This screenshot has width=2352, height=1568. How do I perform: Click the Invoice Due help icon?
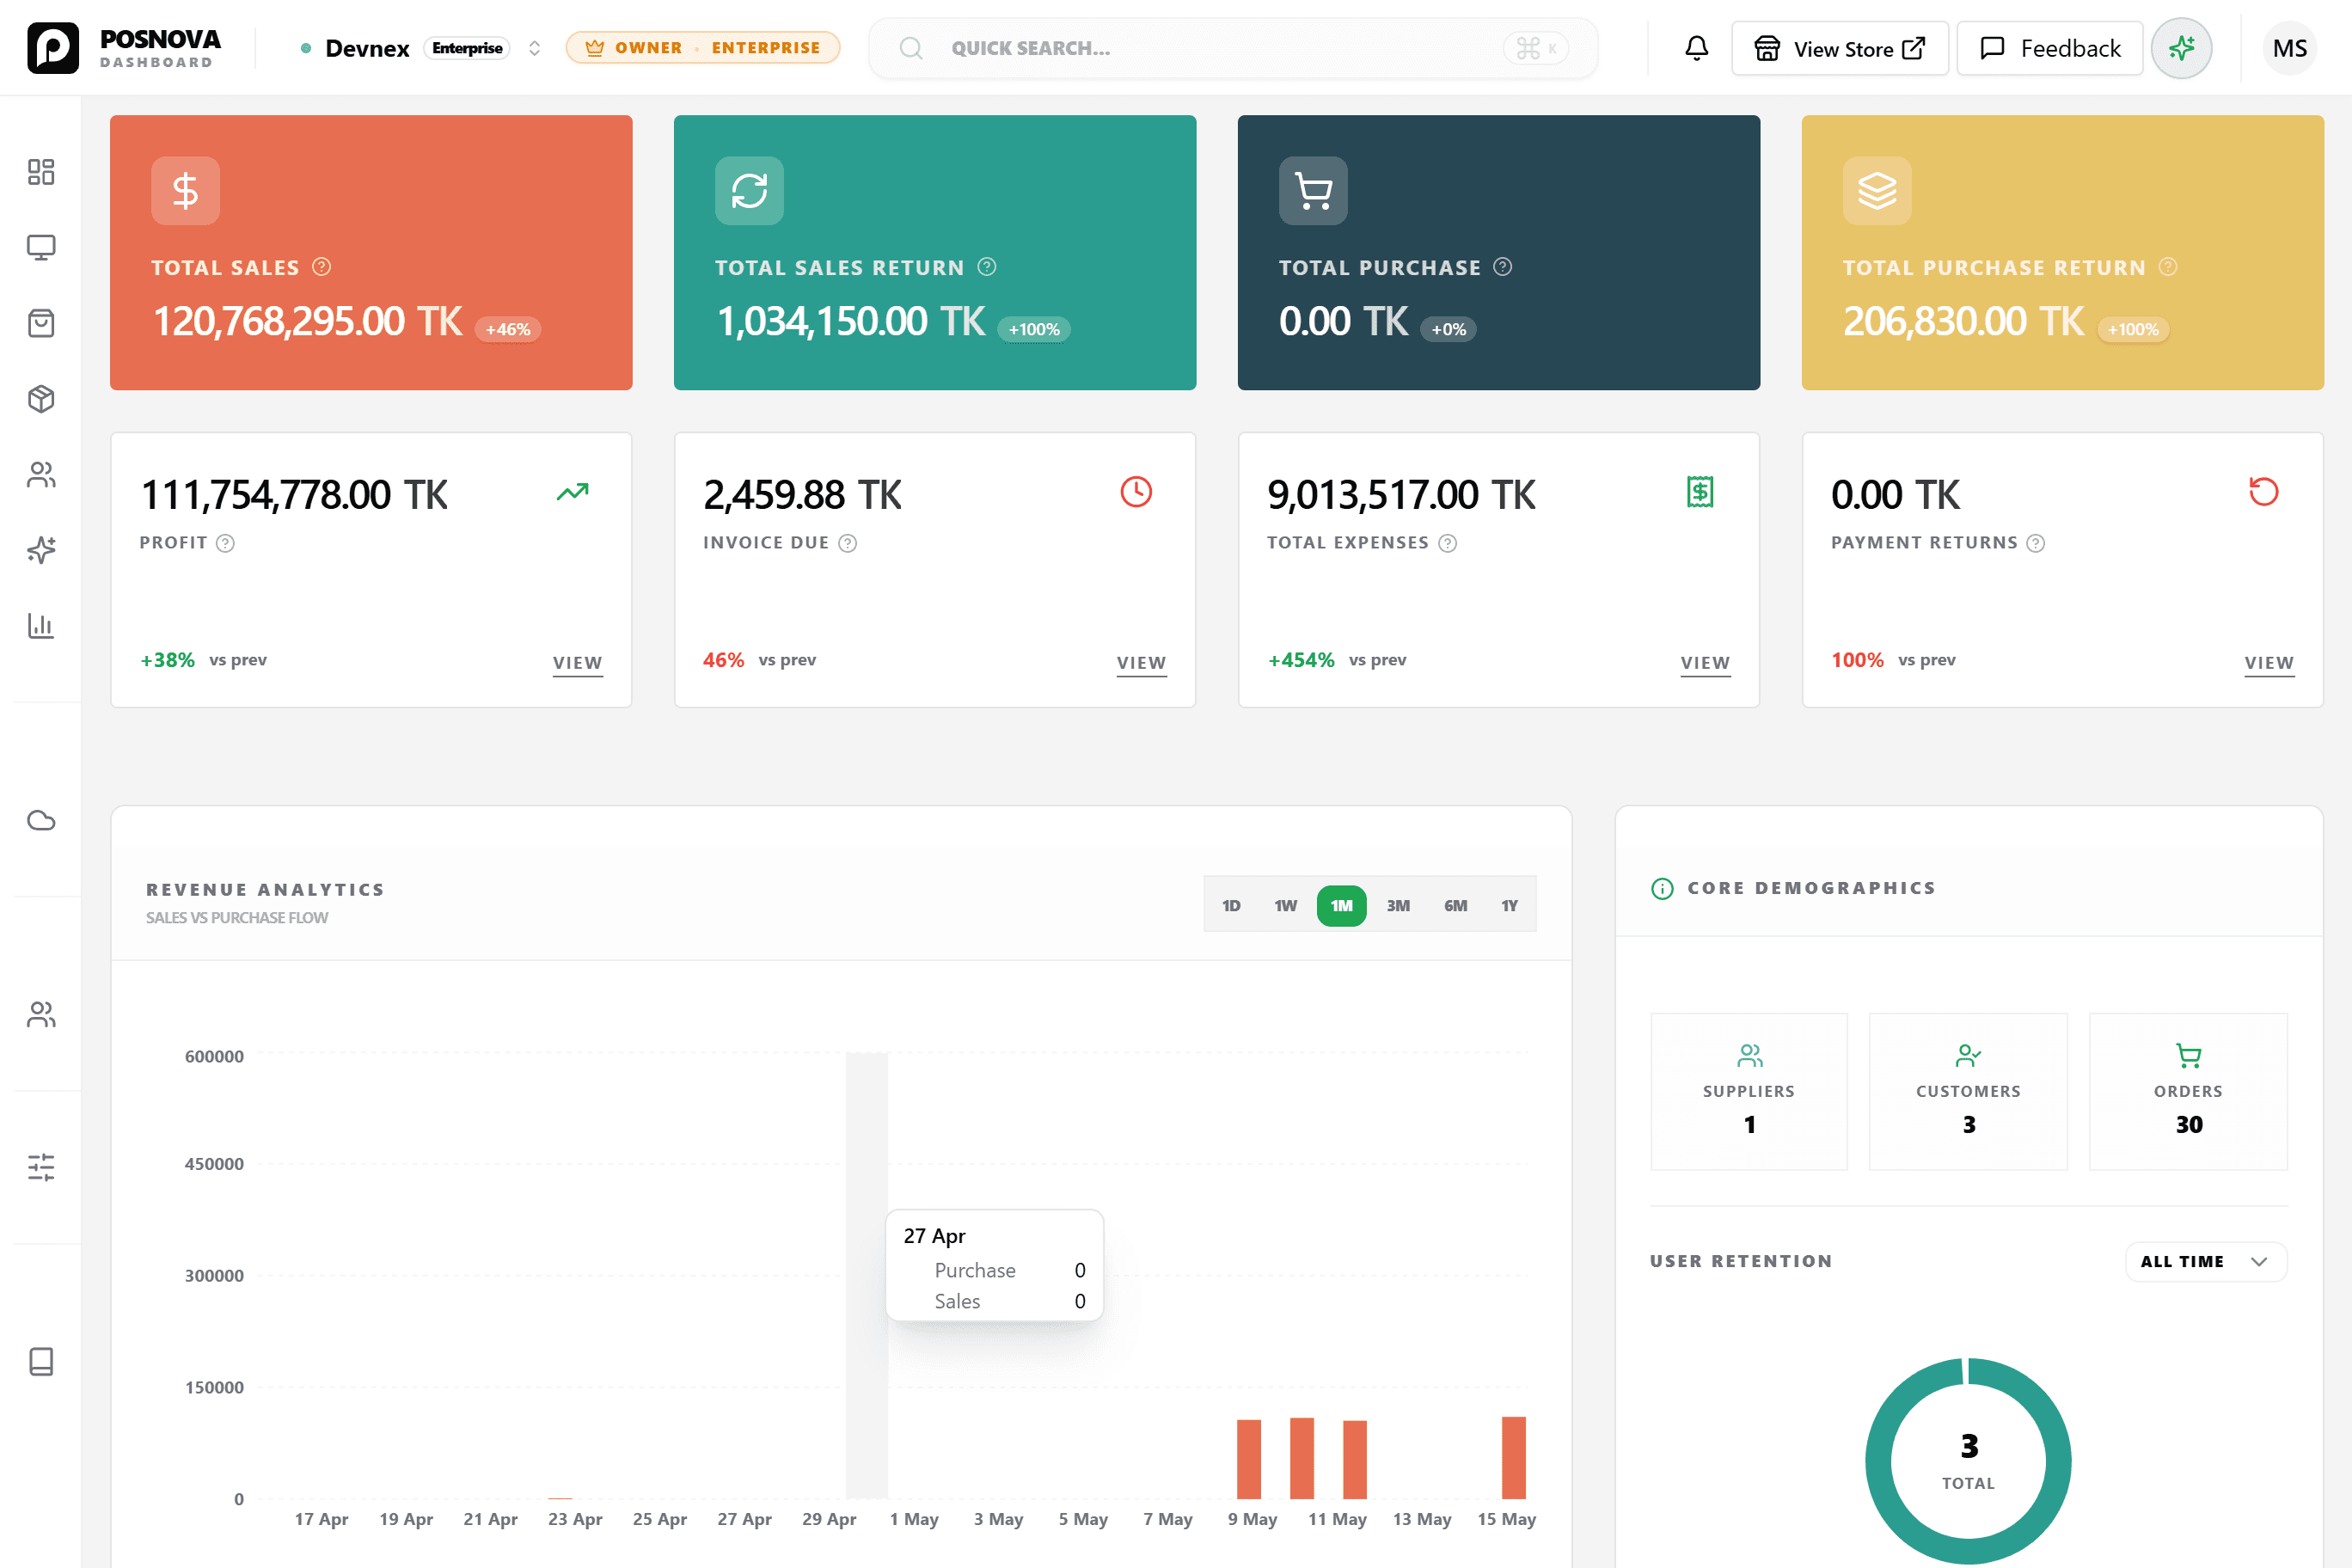coord(848,543)
